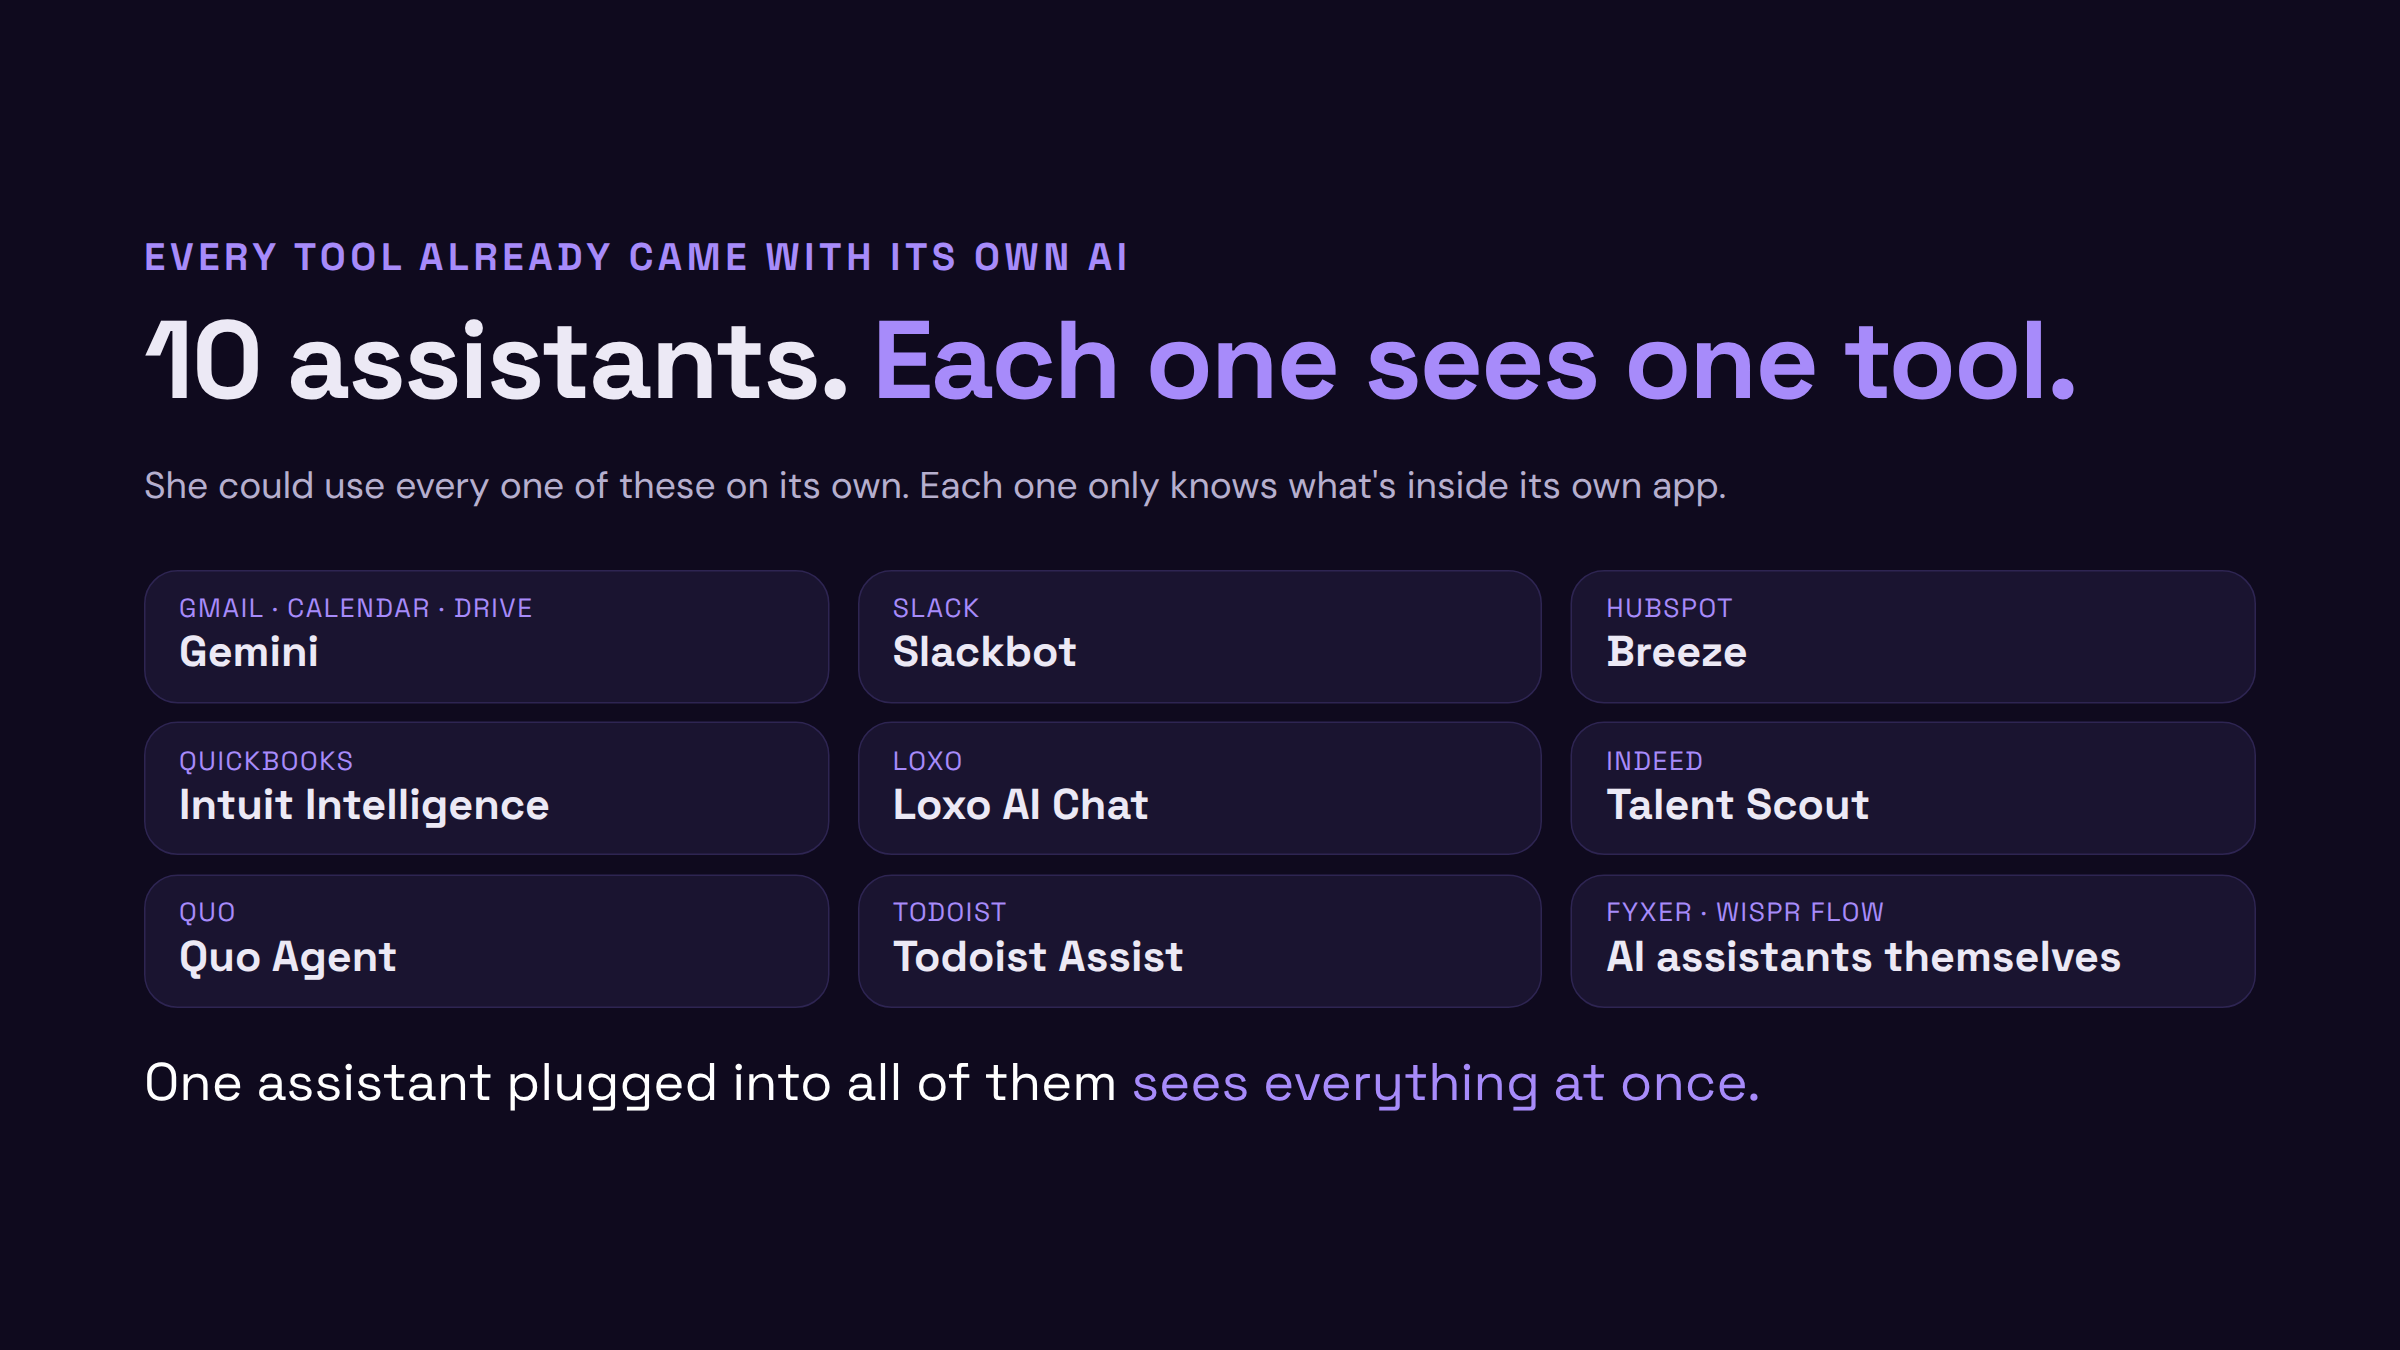The image size is (2400, 1350).
Task: Click the '10 assistants.' headline text
Action: [x=496, y=361]
